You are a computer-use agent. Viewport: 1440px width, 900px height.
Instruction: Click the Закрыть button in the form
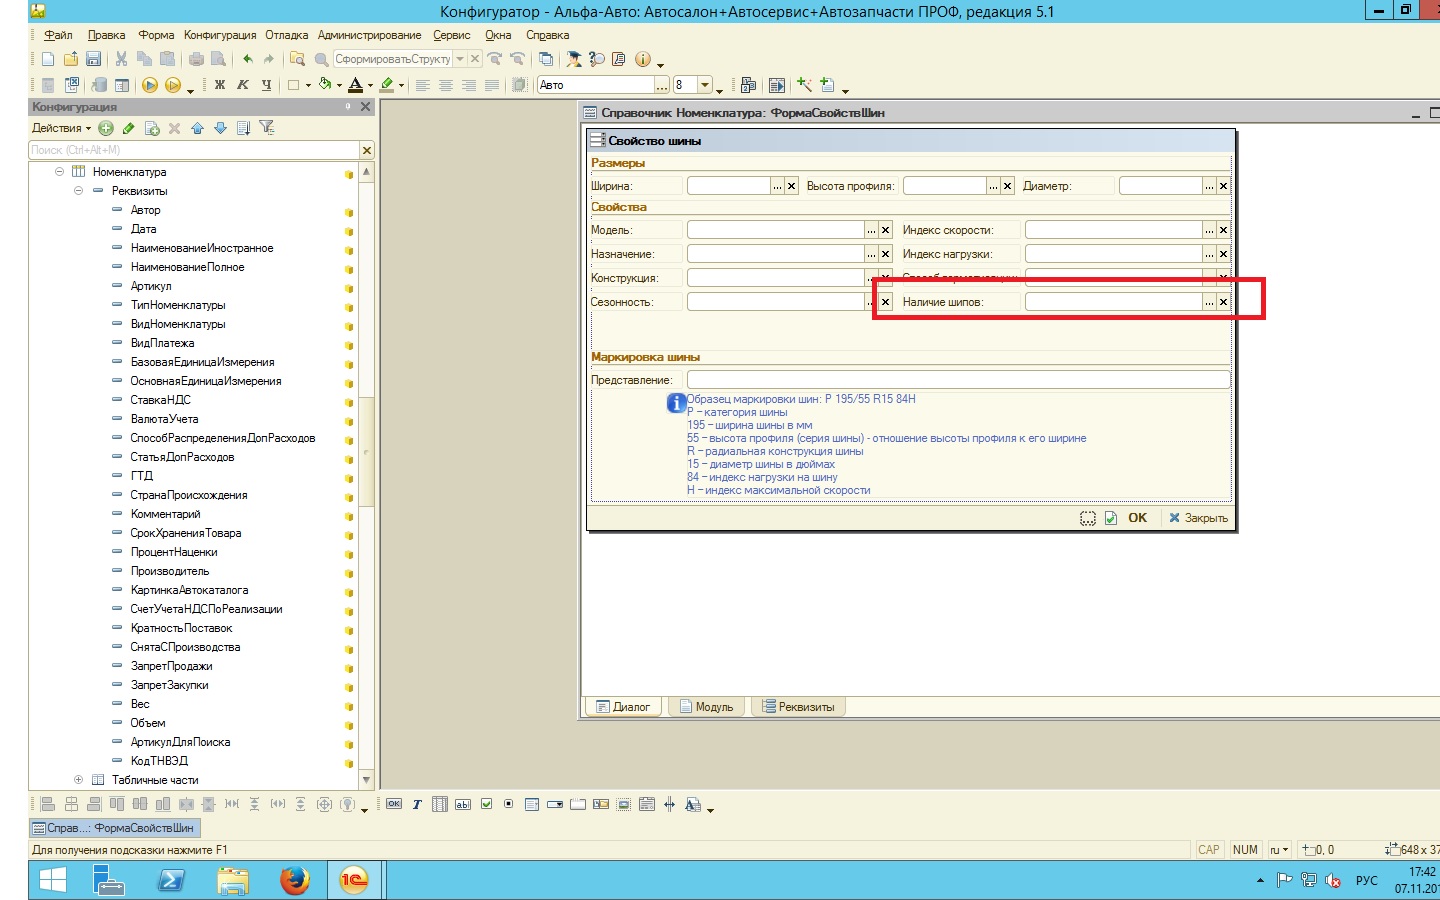(1199, 518)
